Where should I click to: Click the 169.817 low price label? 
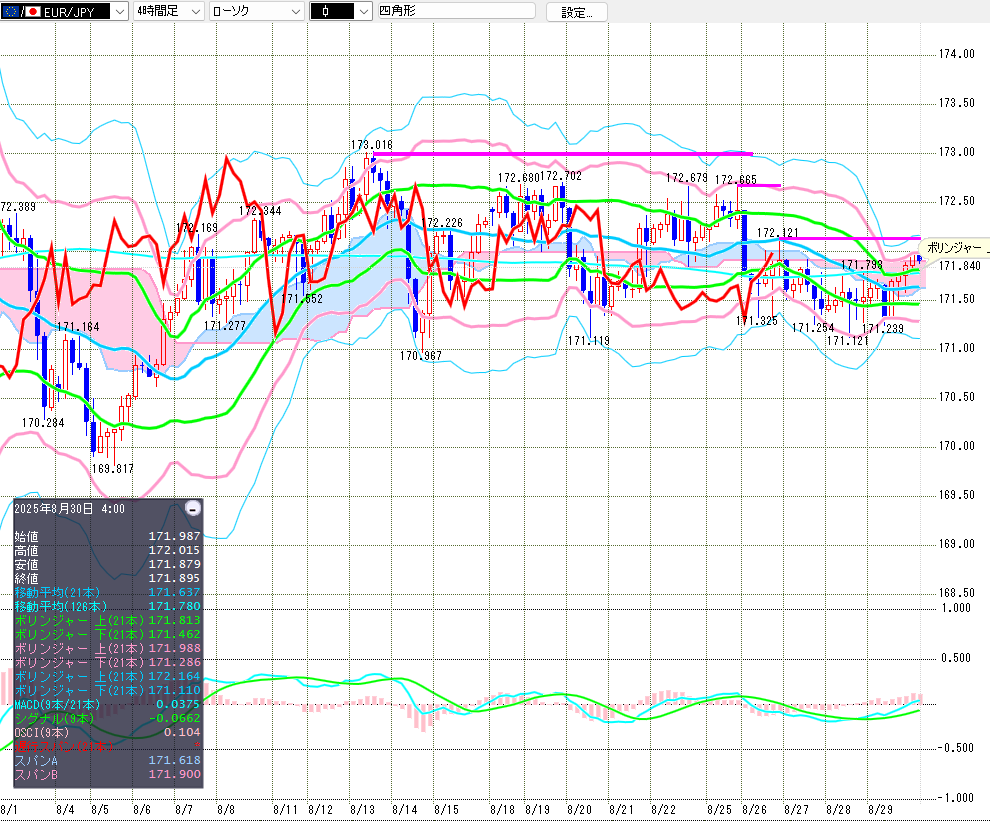point(113,469)
